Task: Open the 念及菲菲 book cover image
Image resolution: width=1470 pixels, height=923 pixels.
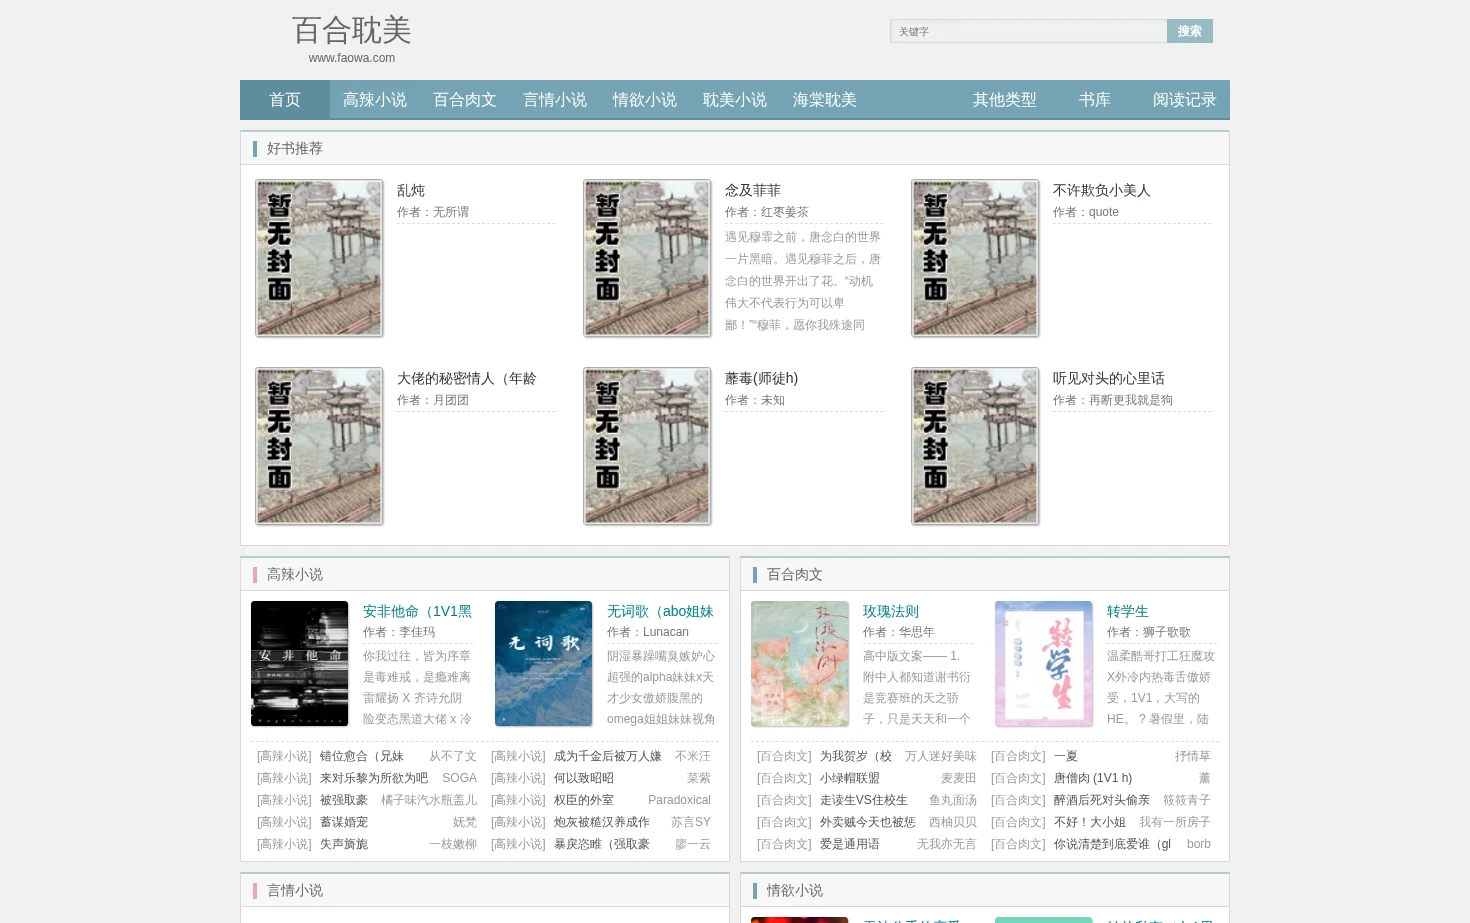Action: [x=647, y=258]
